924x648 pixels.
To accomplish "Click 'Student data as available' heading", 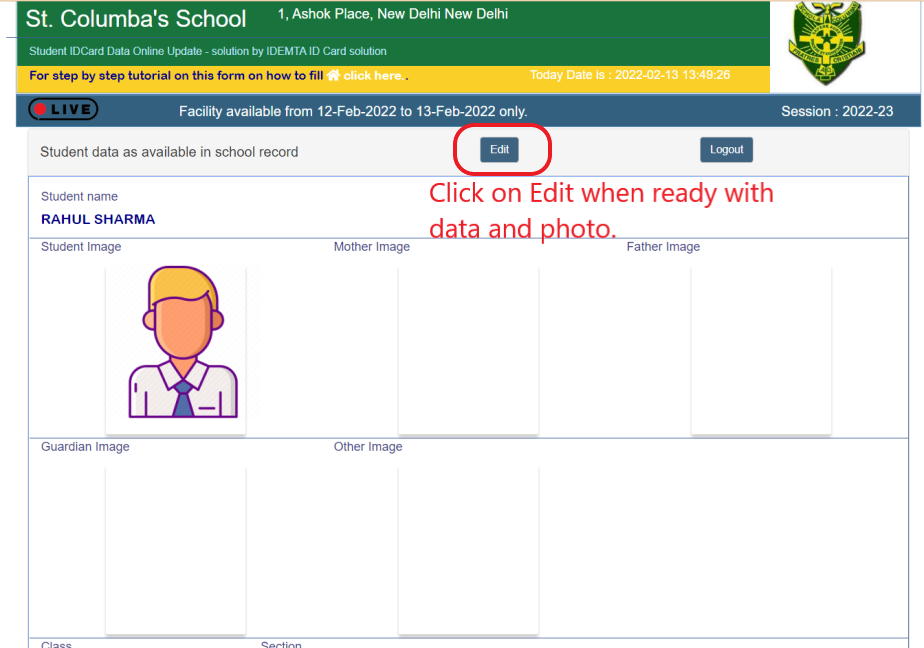I will [169, 152].
